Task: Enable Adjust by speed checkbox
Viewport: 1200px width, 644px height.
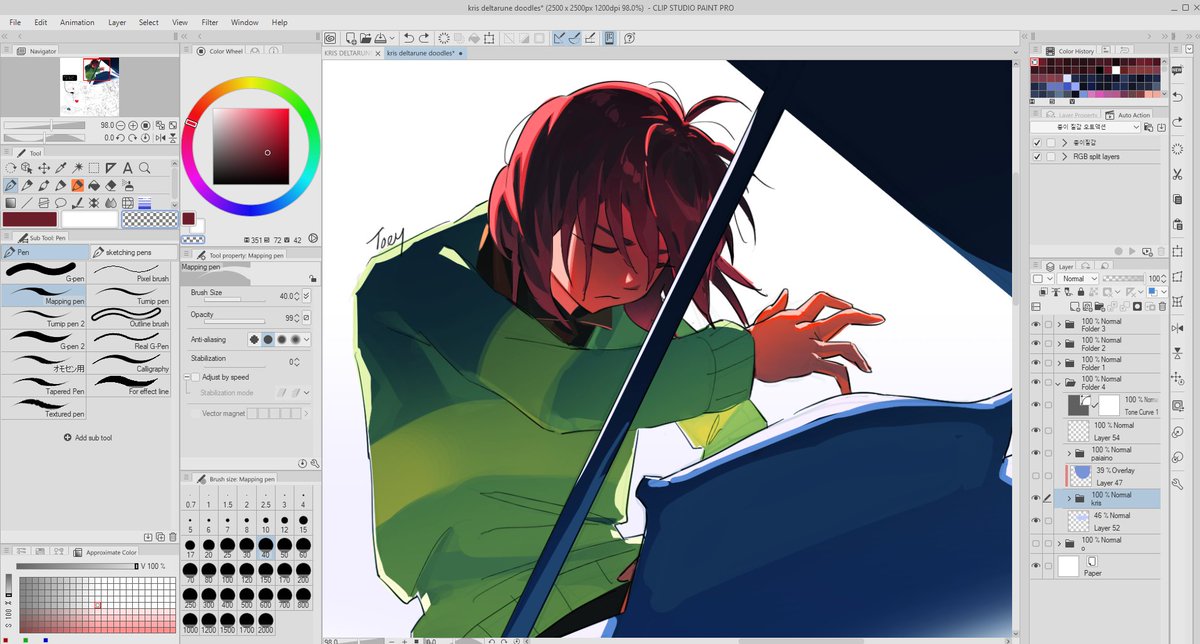Action: (195, 377)
